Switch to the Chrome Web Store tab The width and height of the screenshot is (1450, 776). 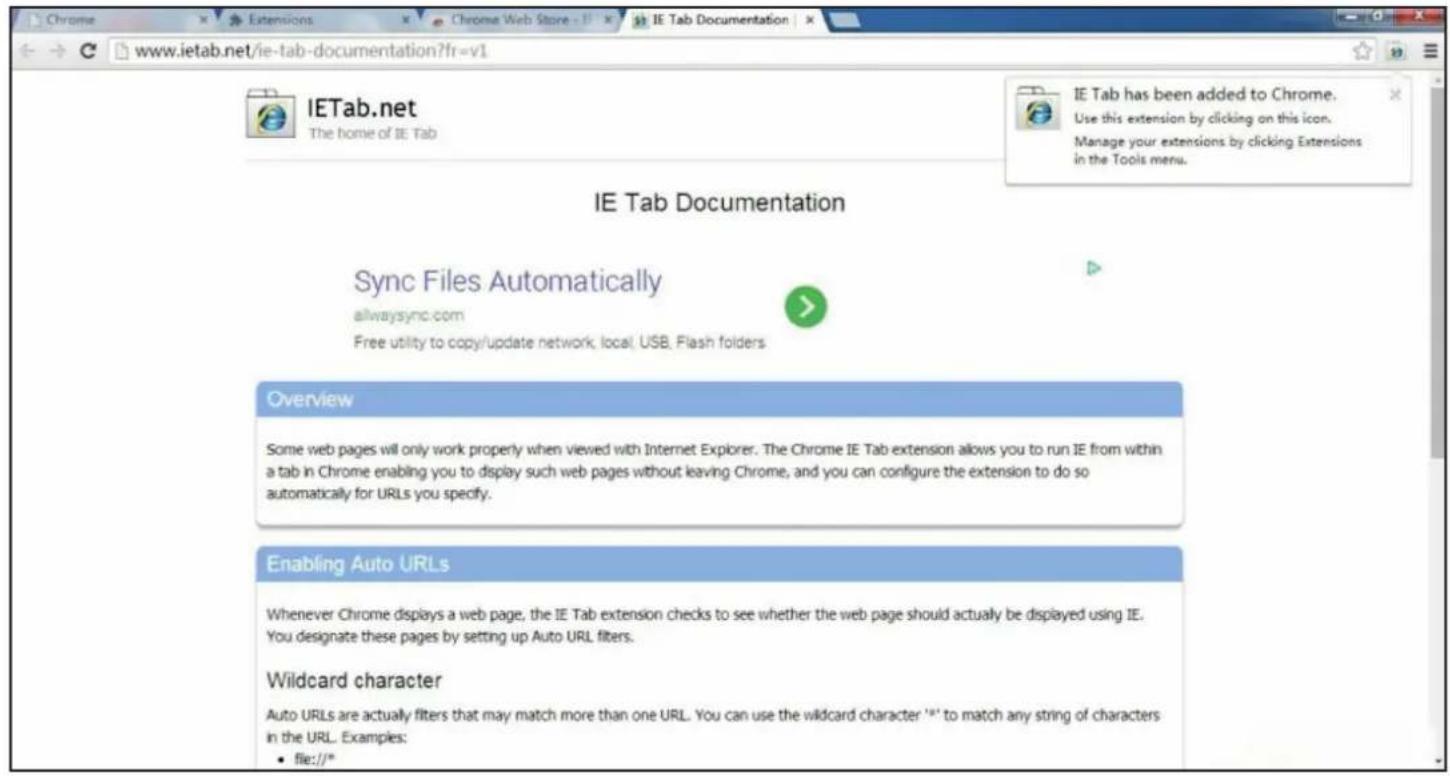click(x=521, y=19)
